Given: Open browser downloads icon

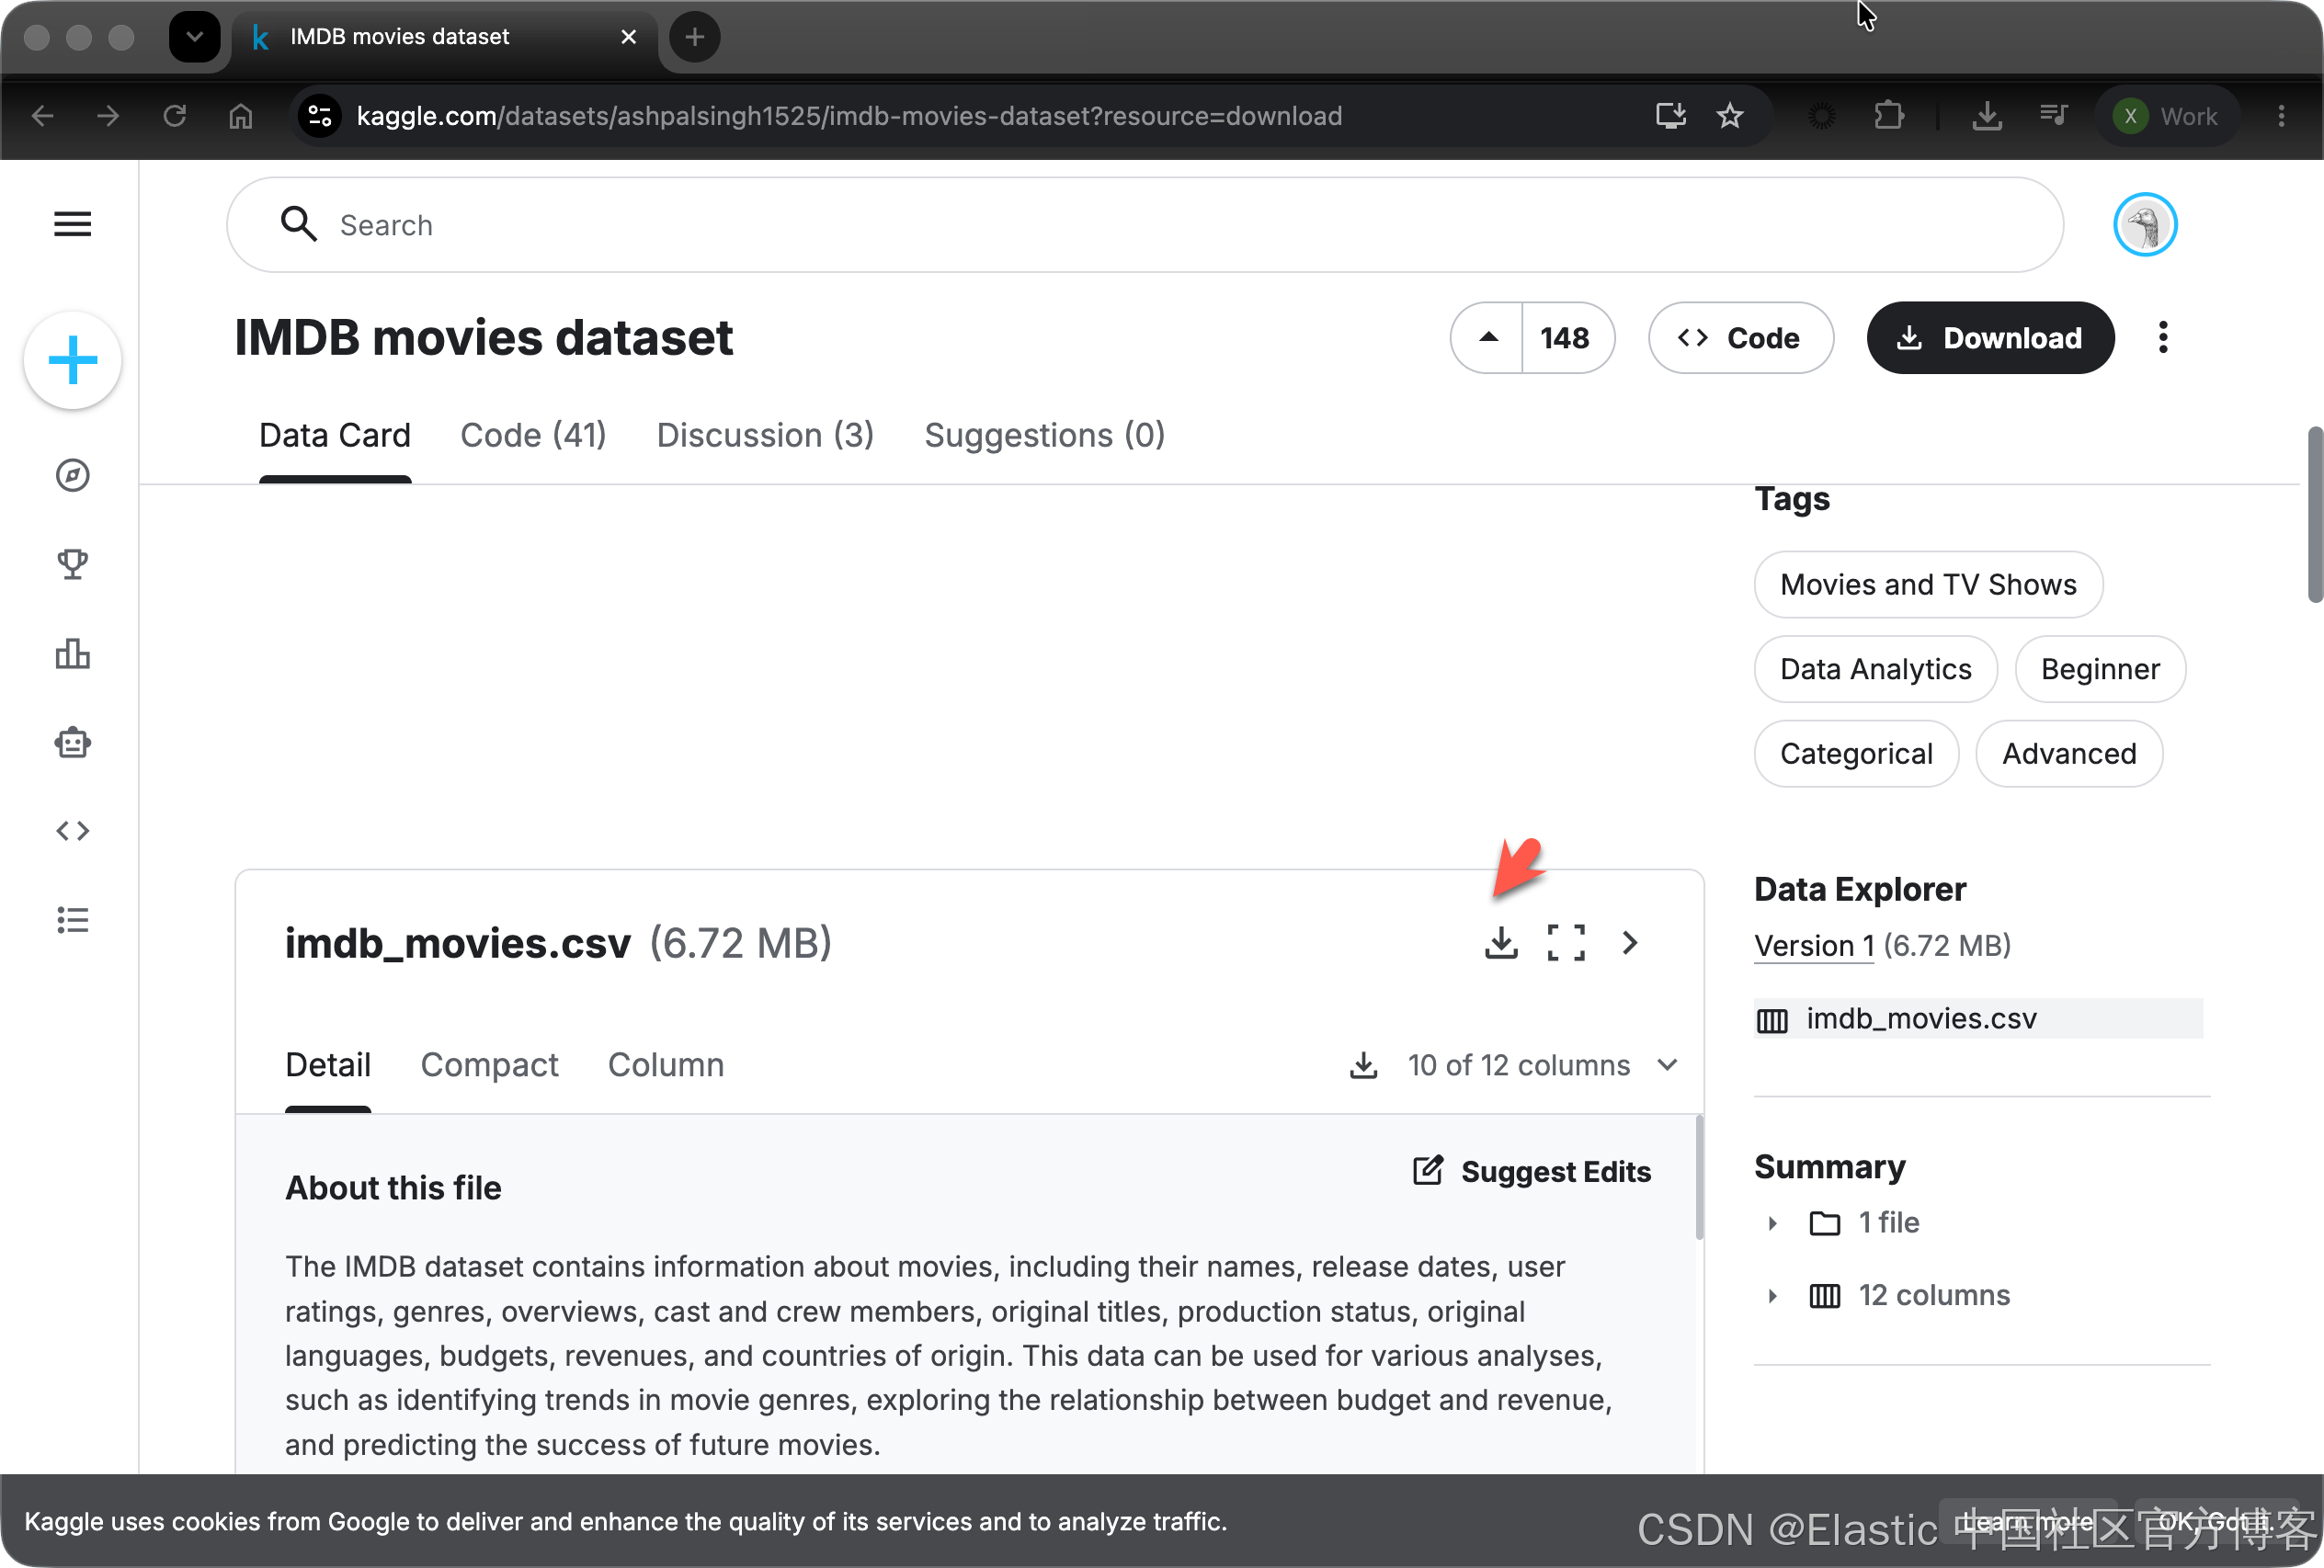Looking at the screenshot, I should 1987,116.
